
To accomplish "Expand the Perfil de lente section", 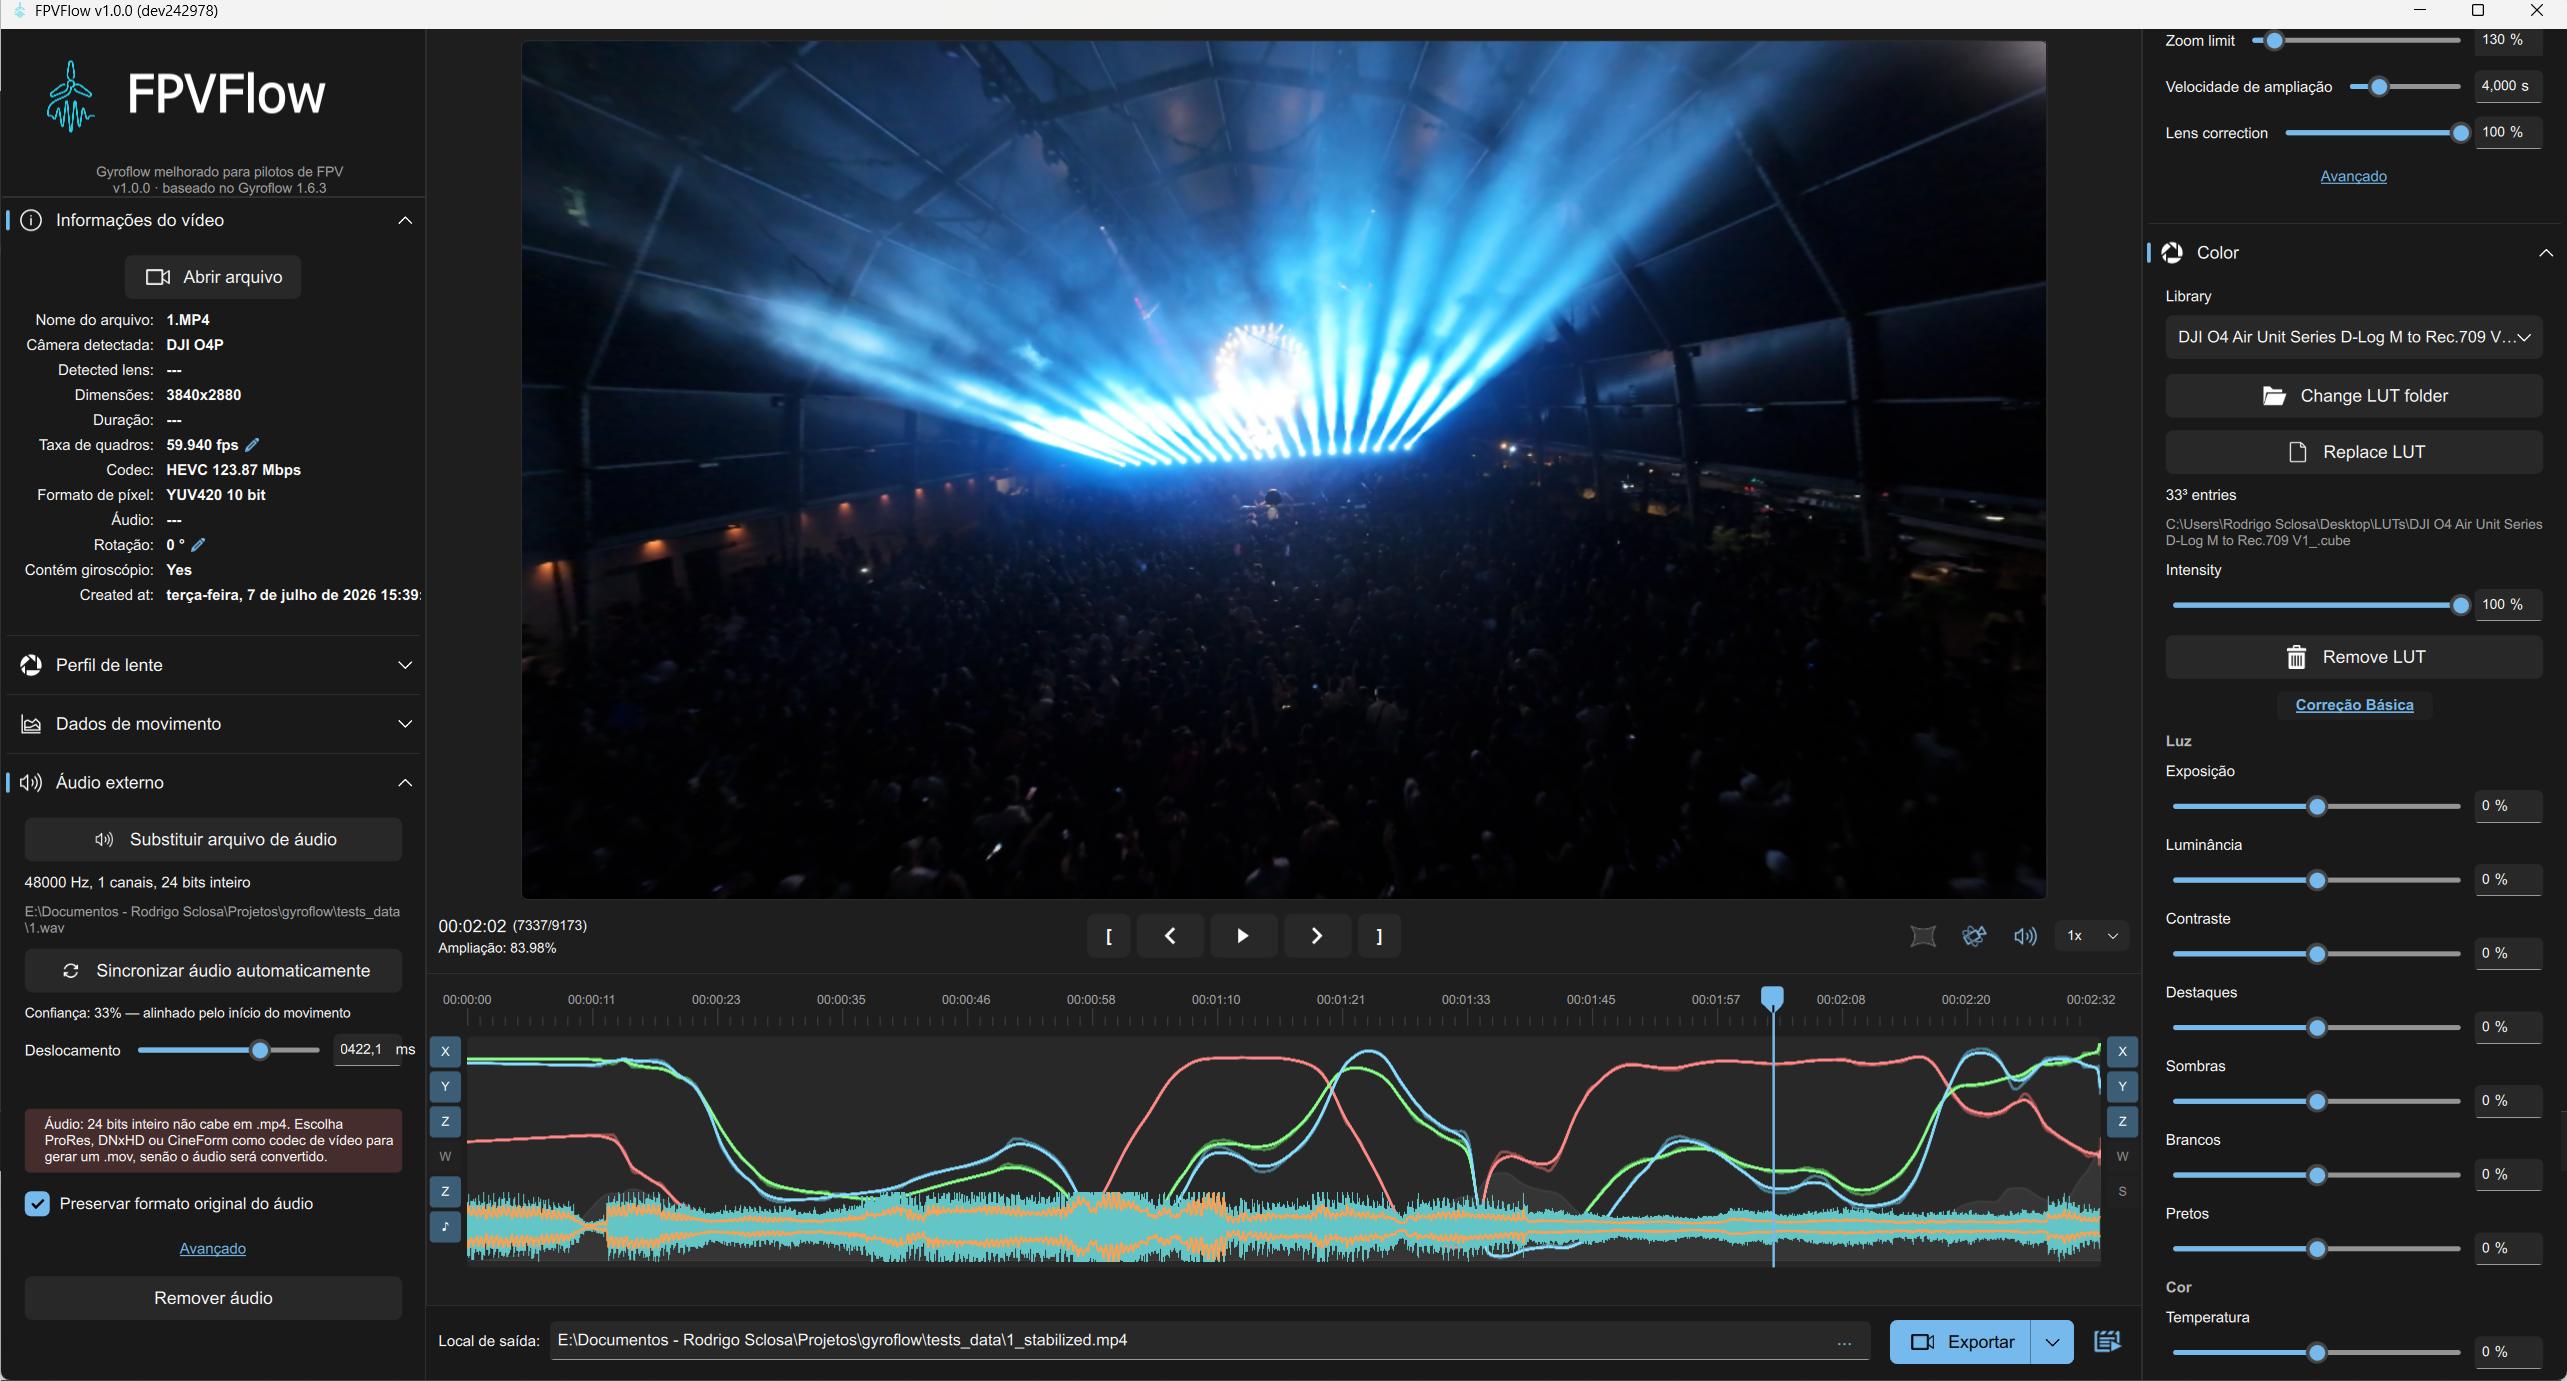I will point(405,665).
